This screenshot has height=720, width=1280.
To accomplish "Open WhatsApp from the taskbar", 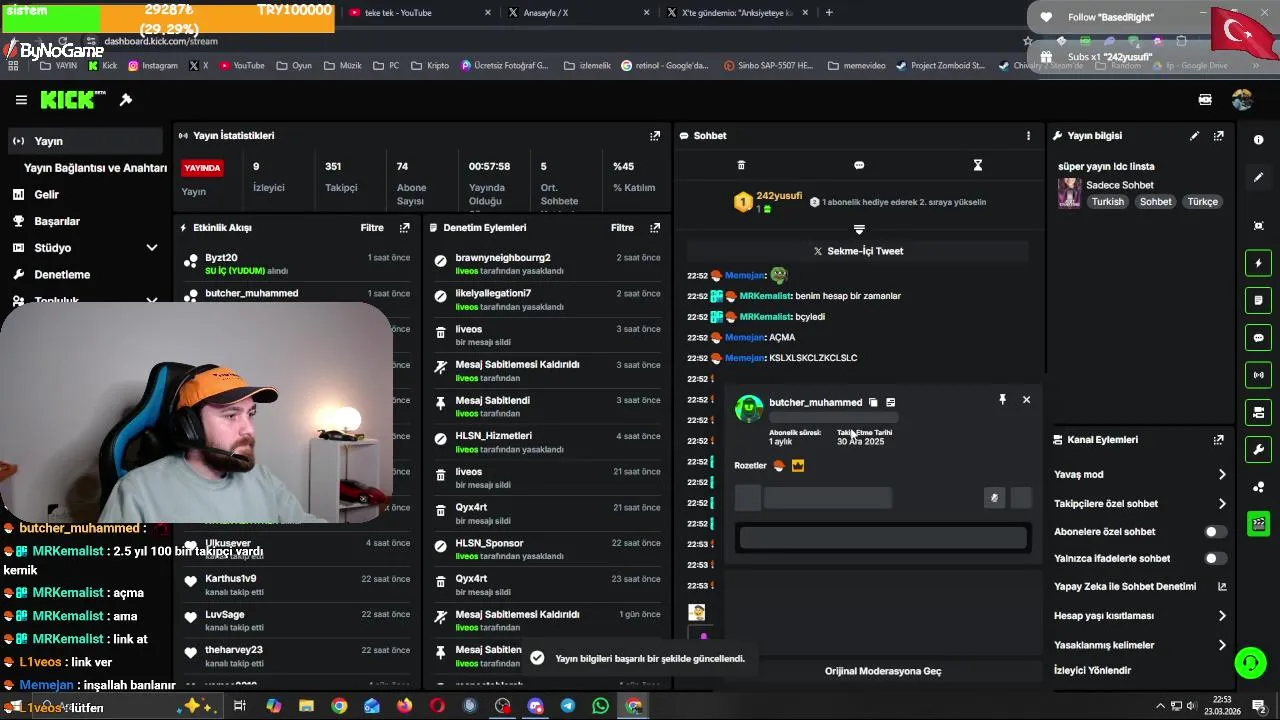I will coord(600,706).
